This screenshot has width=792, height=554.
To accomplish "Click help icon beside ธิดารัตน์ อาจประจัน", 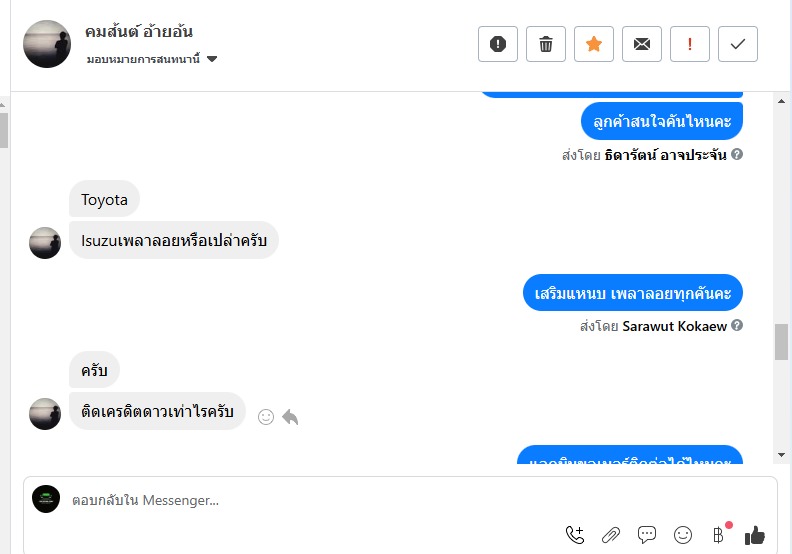I will (x=737, y=155).
